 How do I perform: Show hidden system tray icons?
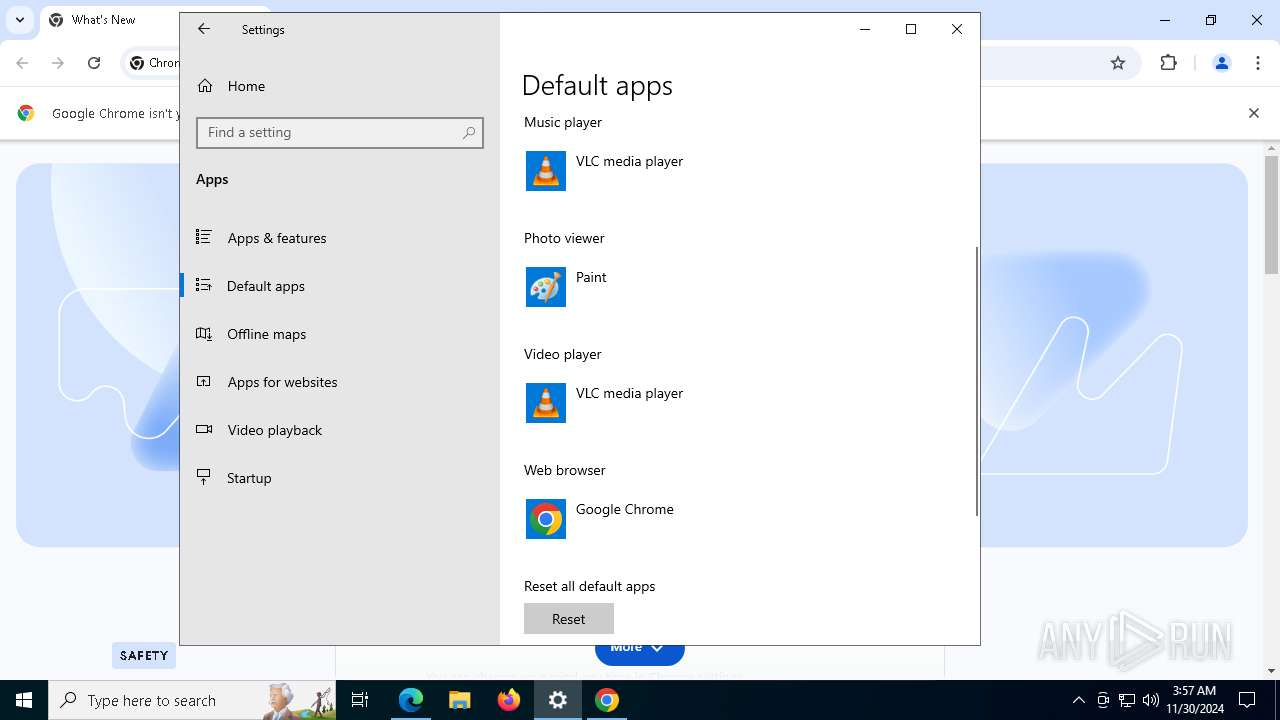pos(1078,700)
